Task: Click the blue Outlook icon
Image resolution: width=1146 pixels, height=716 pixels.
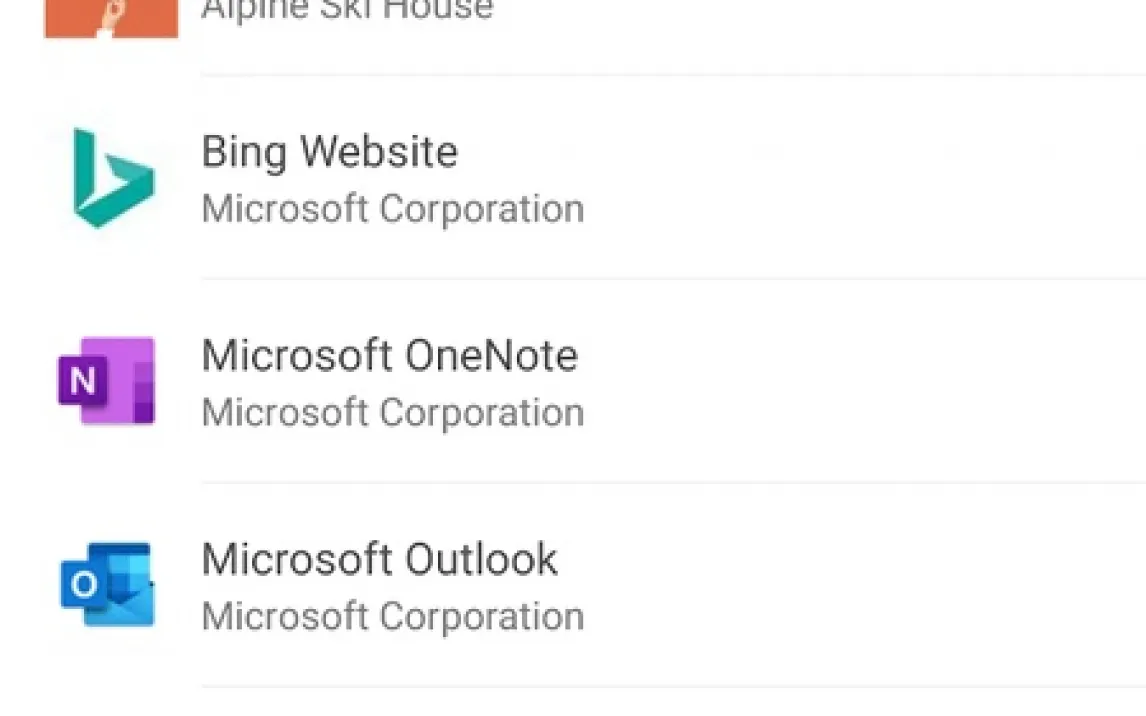Action: (x=107, y=585)
